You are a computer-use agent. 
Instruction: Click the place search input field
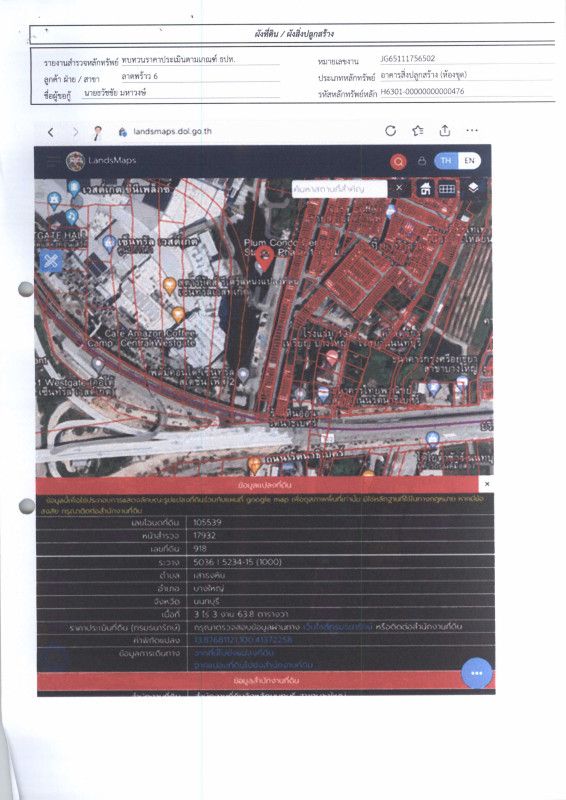[x=339, y=189]
